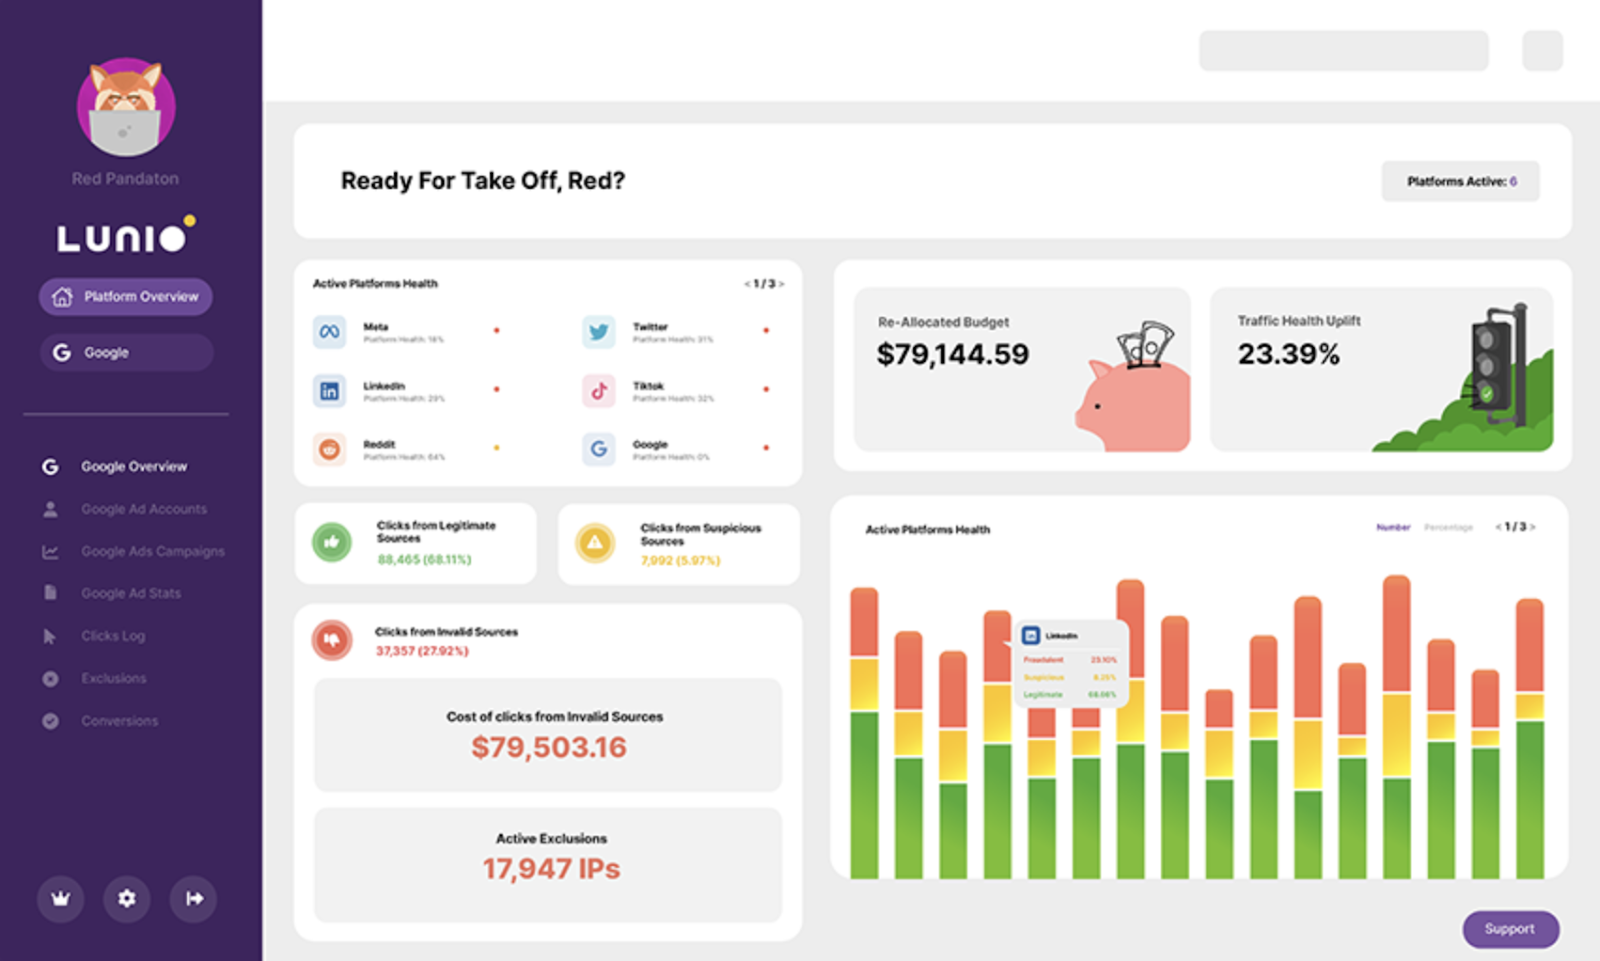Image resolution: width=1600 pixels, height=961 pixels.
Task: Click the Exclusions circle-x icon
Action: [50, 679]
